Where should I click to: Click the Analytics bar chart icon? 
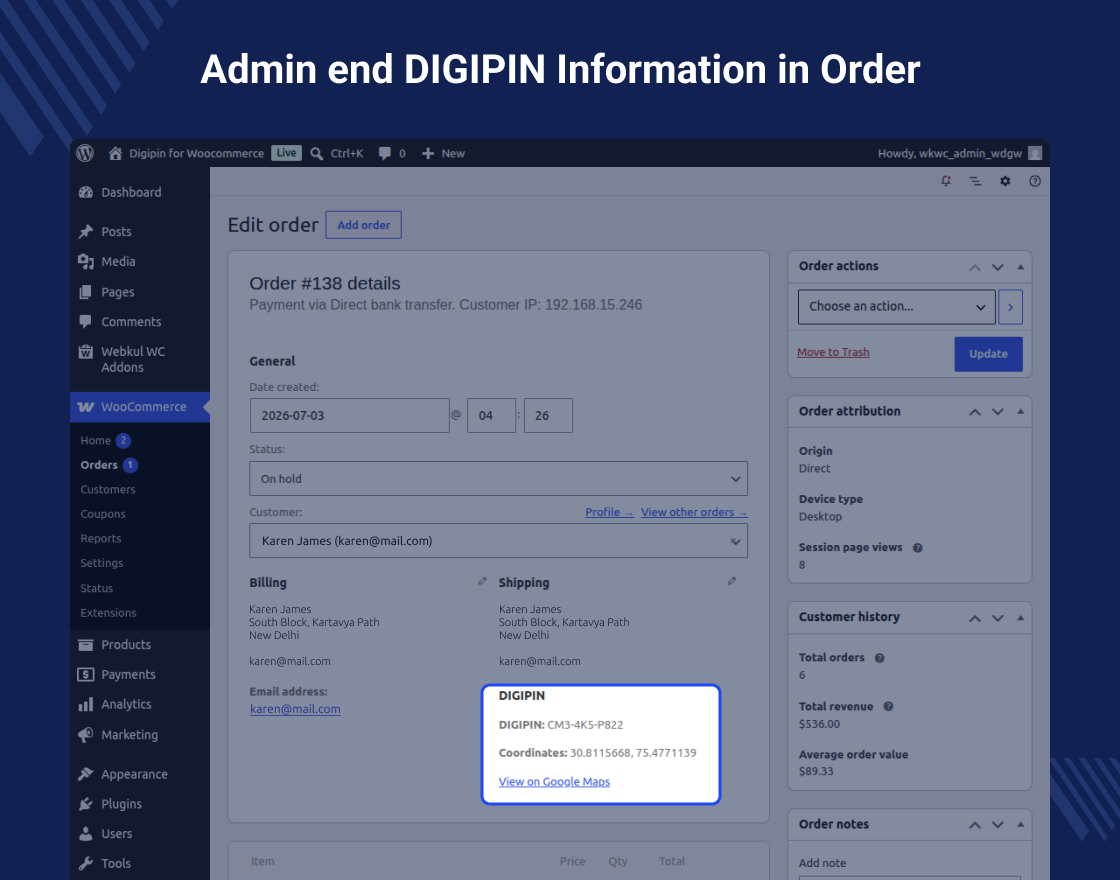tap(86, 704)
